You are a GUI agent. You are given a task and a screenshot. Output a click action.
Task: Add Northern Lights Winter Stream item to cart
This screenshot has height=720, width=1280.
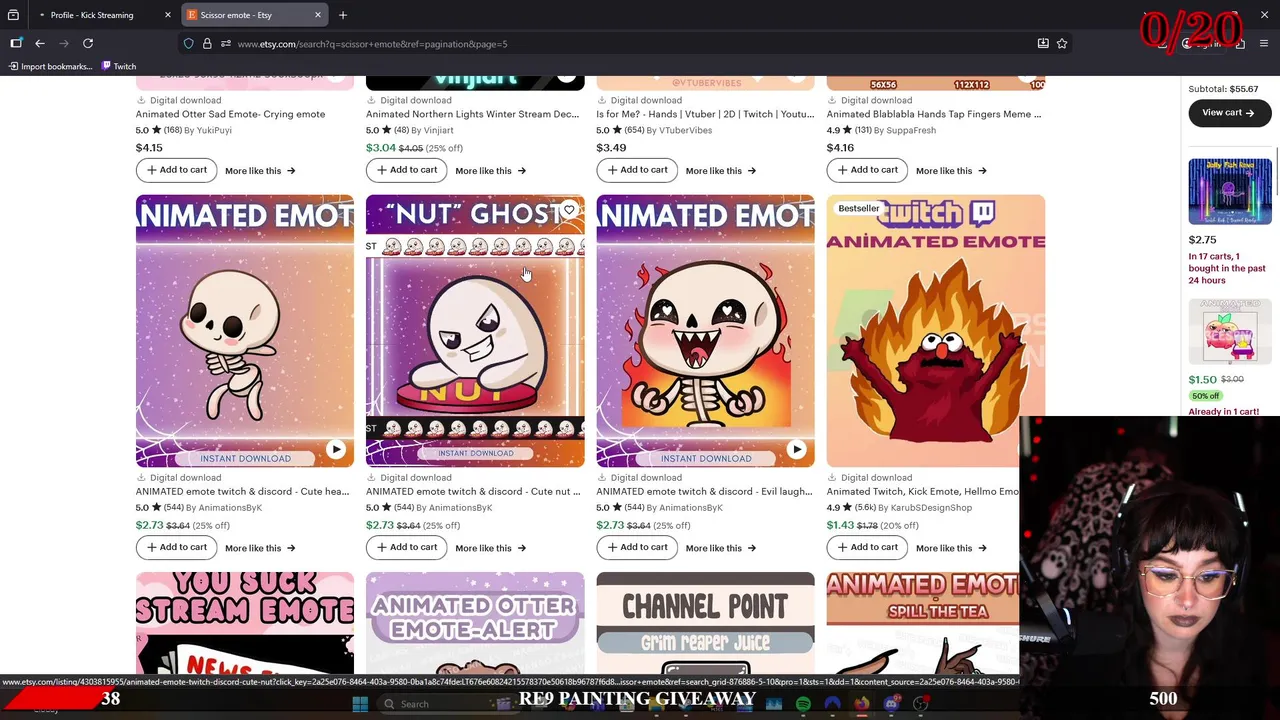pyautogui.click(x=406, y=170)
